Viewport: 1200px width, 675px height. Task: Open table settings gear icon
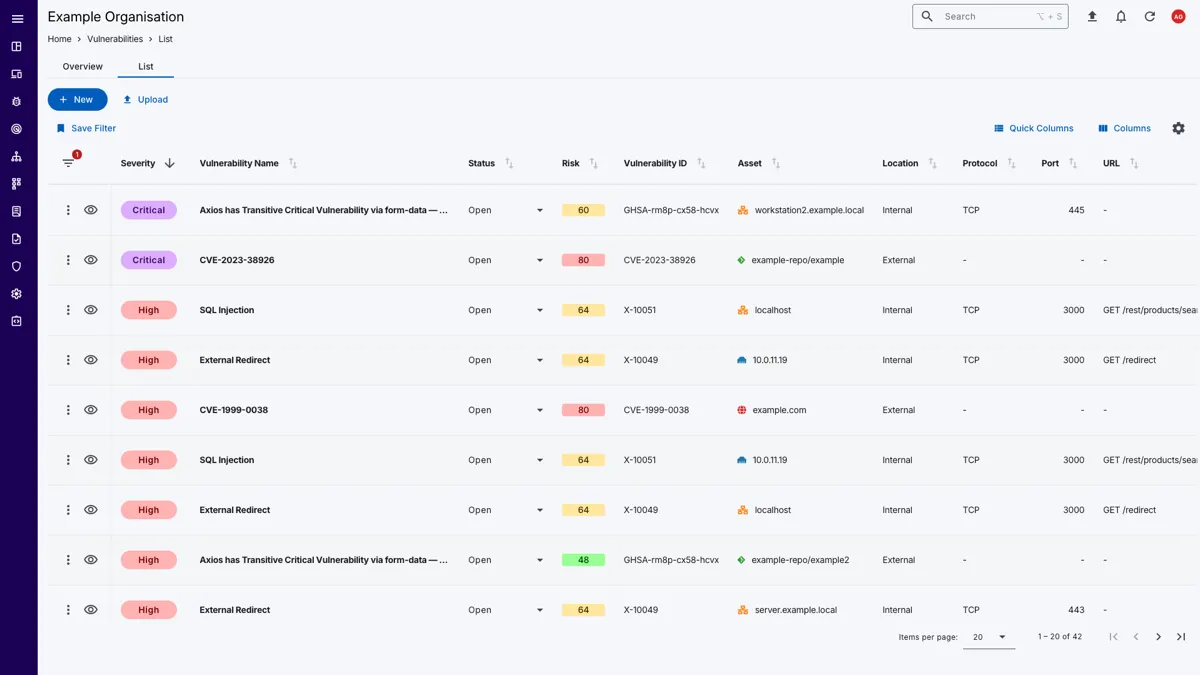point(1178,128)
